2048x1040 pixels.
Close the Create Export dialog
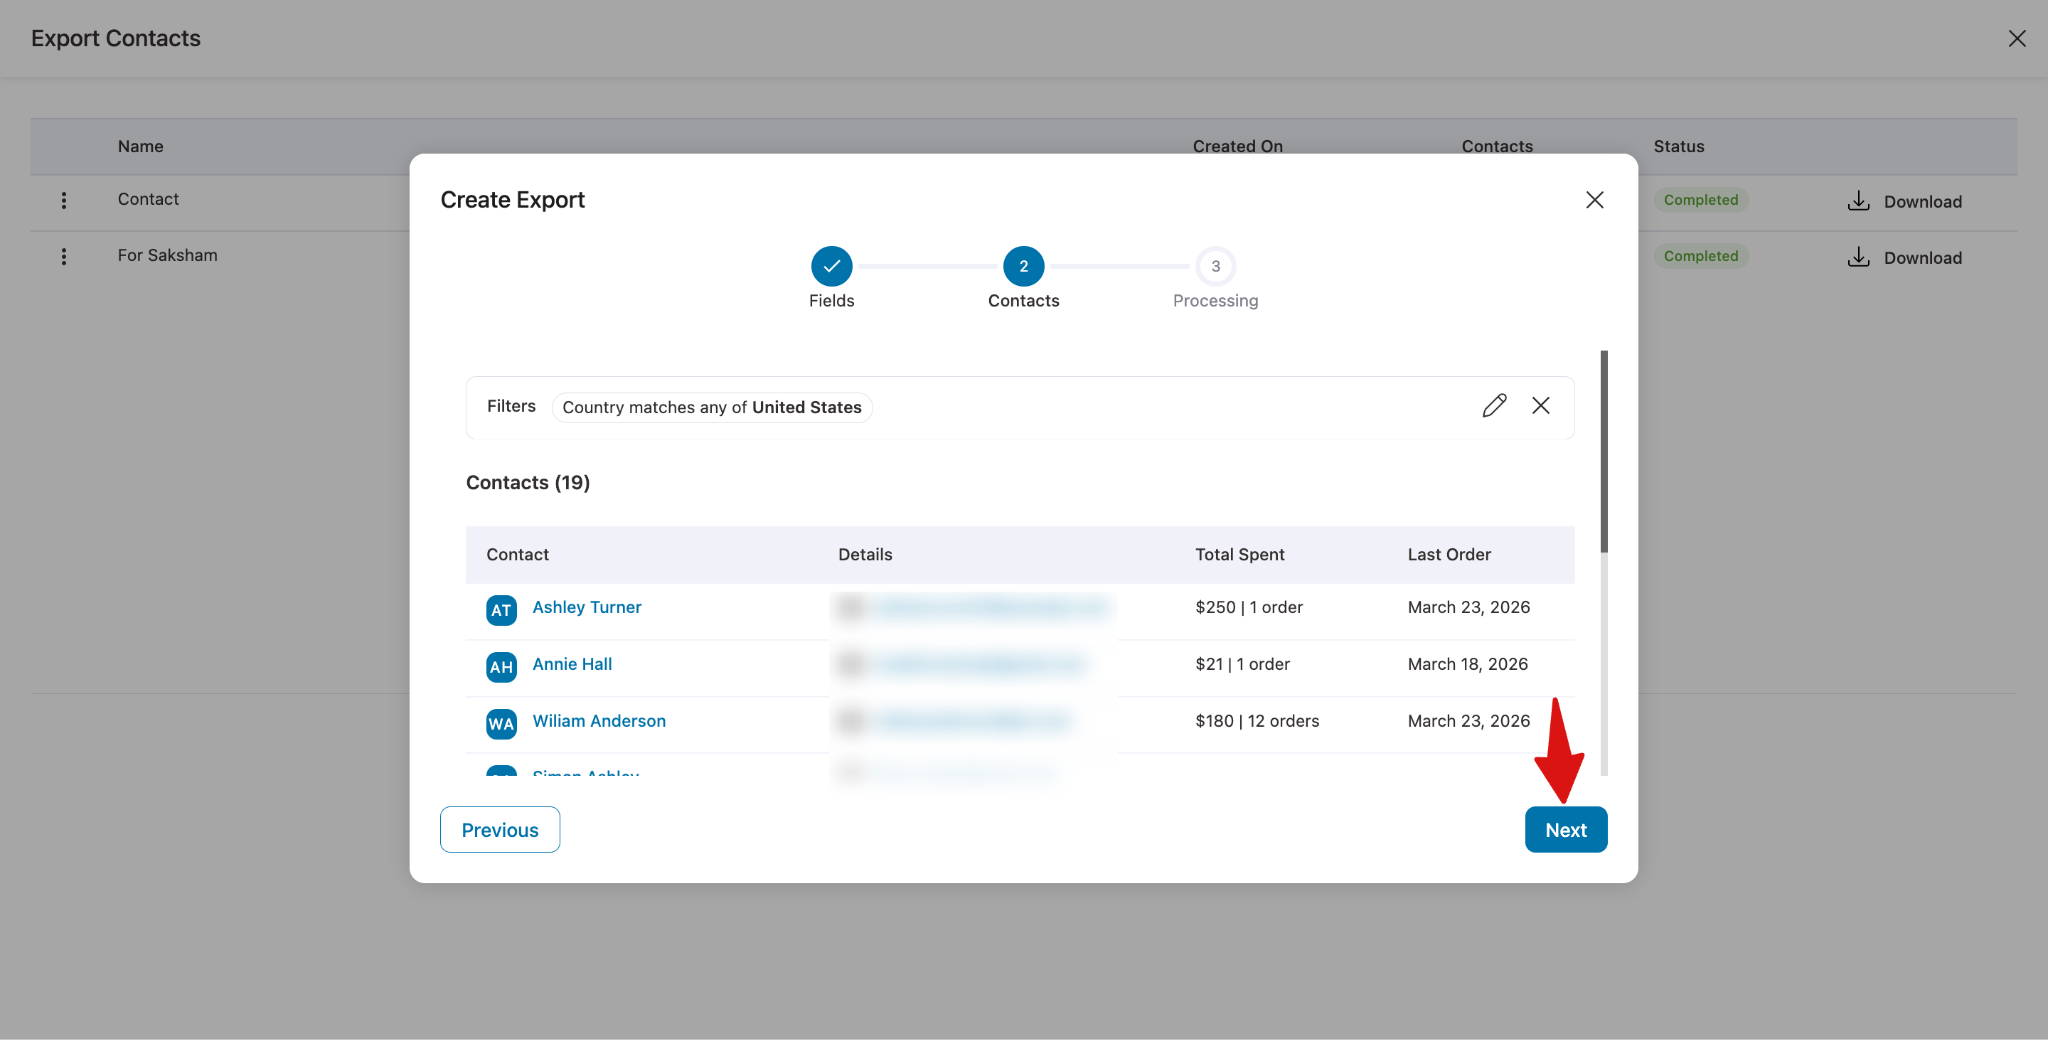1594,200
